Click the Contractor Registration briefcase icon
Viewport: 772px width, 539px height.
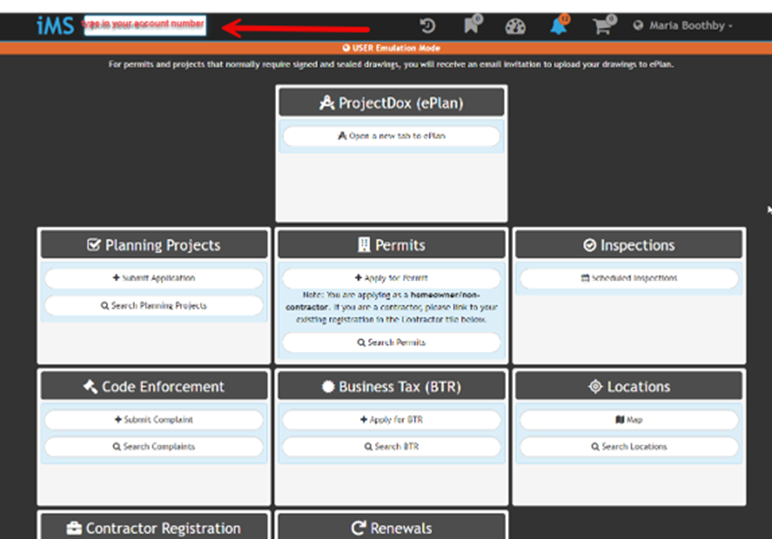[x=74, y=528]
